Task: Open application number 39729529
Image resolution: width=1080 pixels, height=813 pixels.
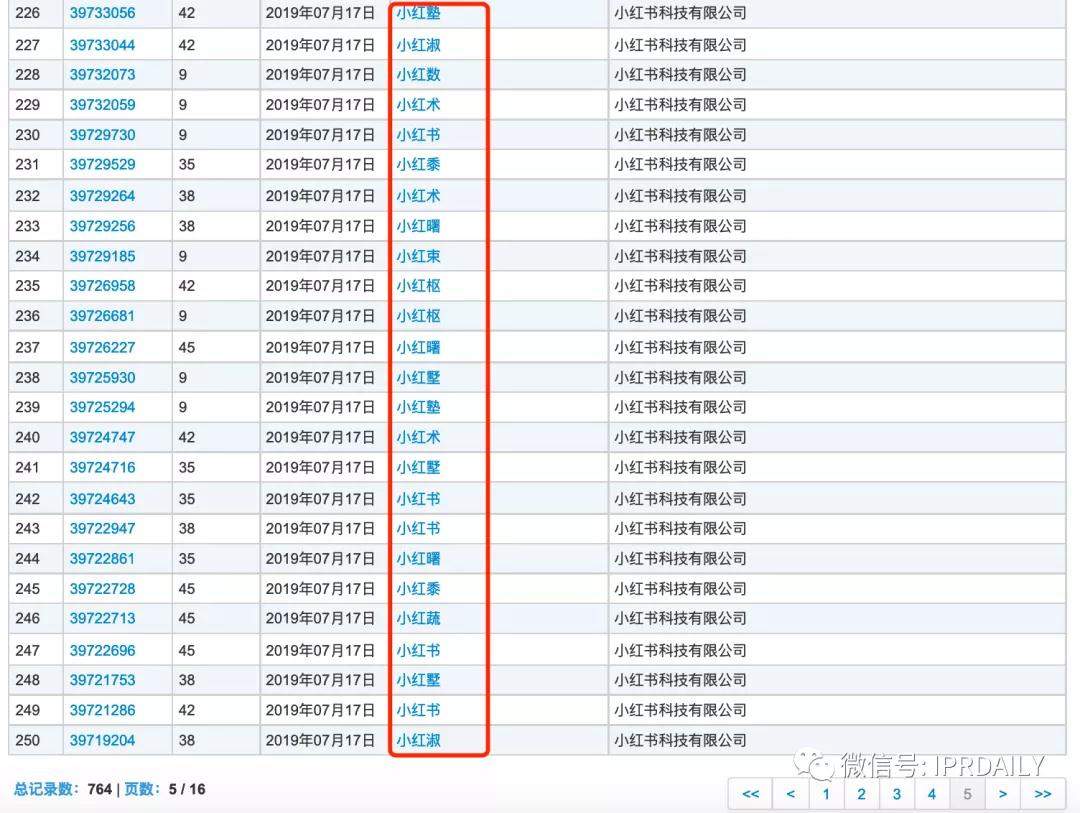Action: [x=102, y=165]
